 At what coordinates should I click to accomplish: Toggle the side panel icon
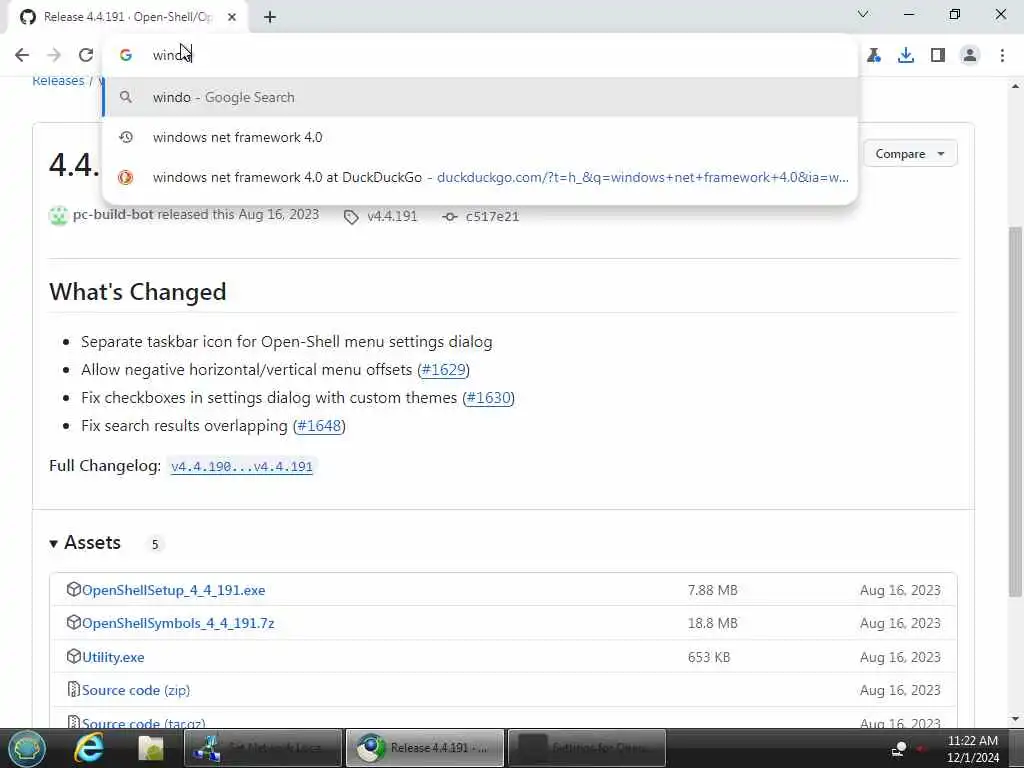click(938, 55)
